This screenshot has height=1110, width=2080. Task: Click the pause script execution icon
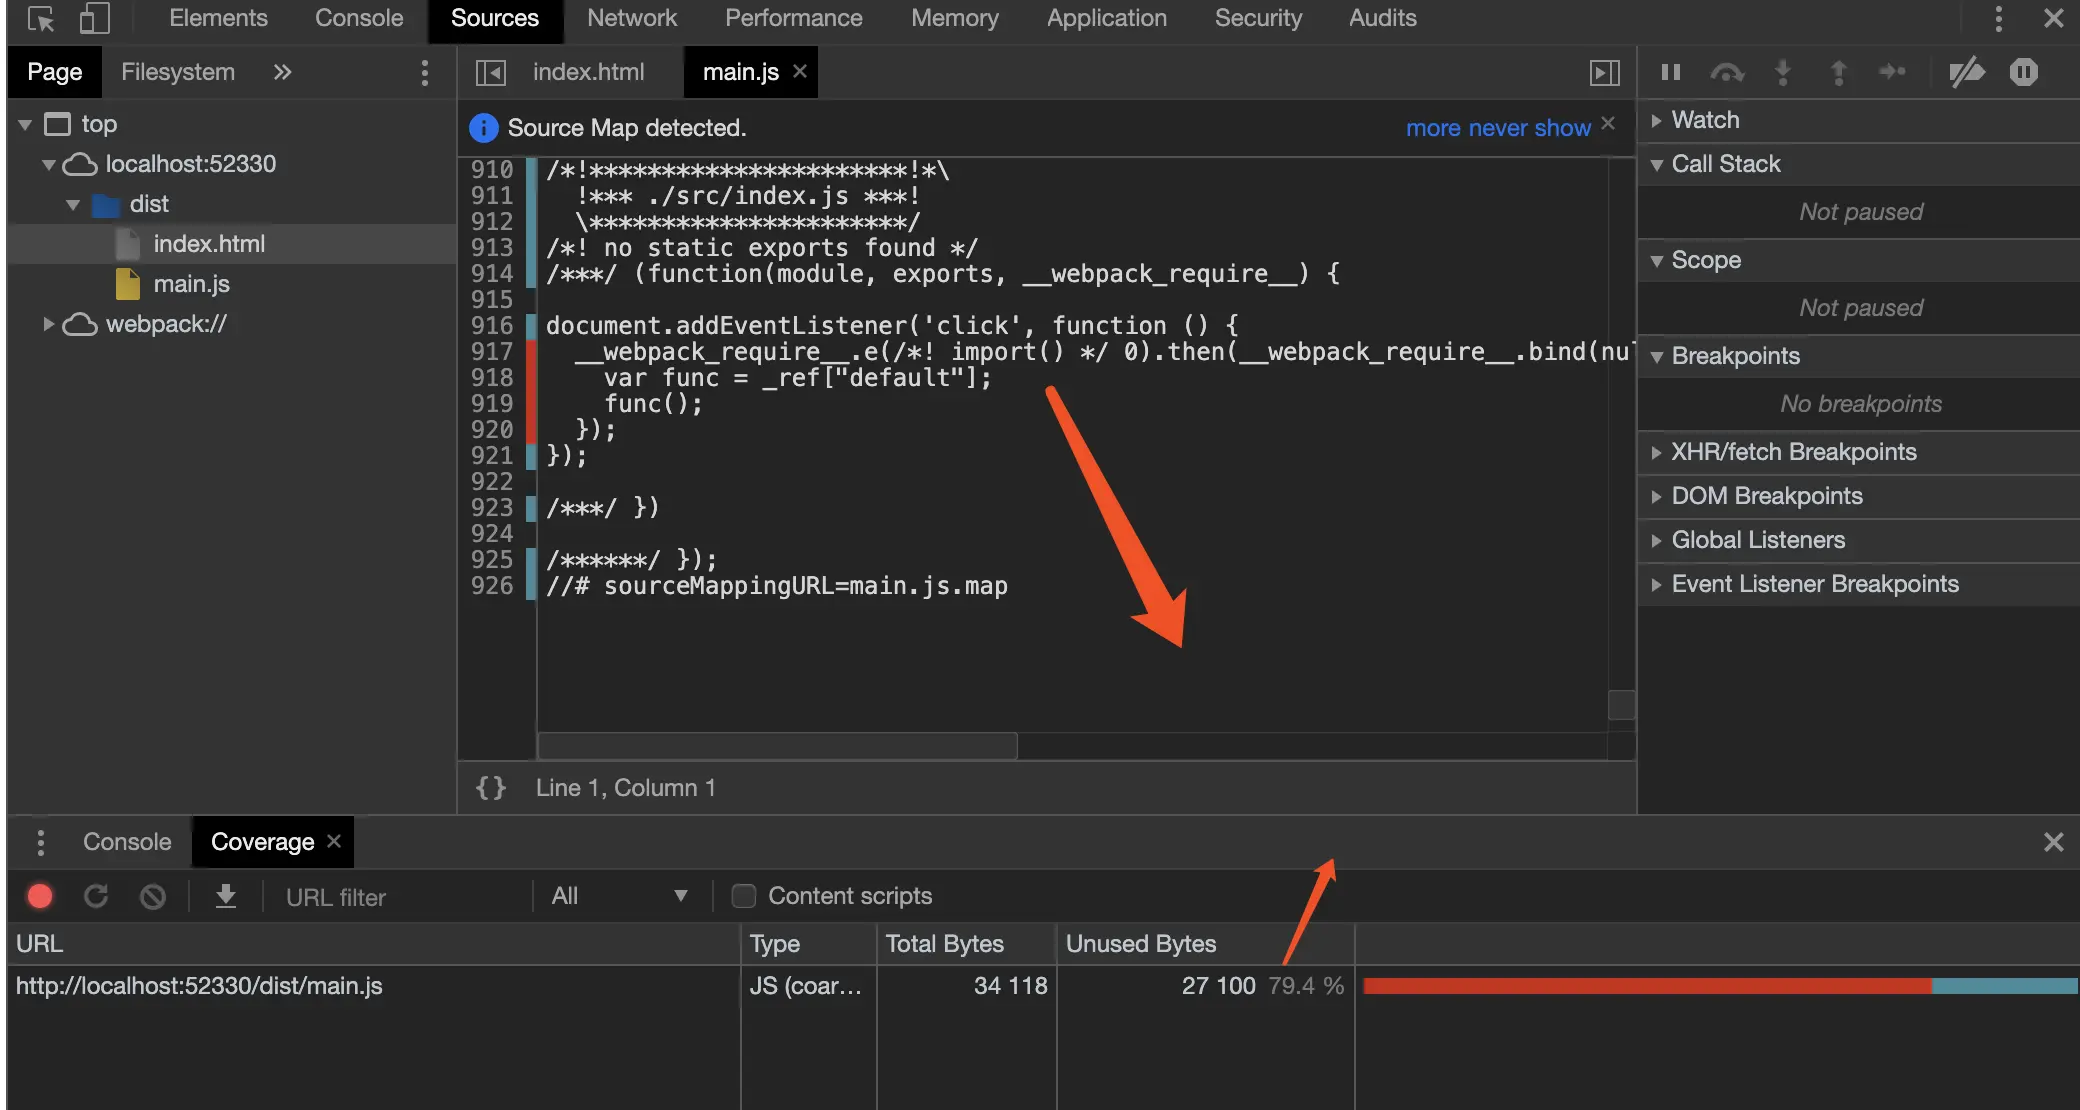click(x=1670, y=72)
